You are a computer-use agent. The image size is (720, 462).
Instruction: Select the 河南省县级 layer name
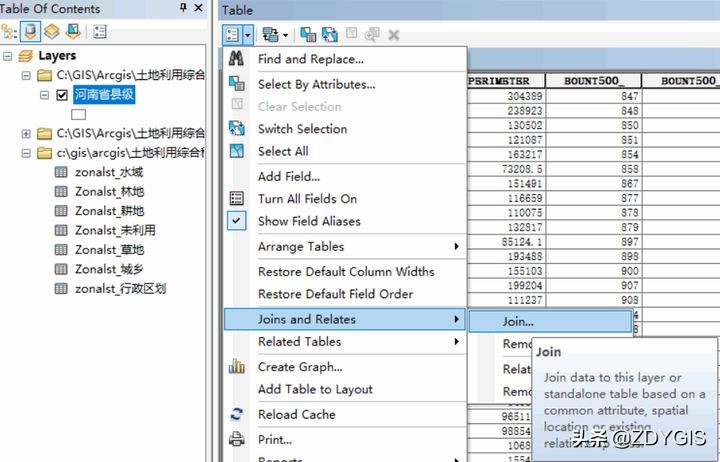[x=104, y=95]
